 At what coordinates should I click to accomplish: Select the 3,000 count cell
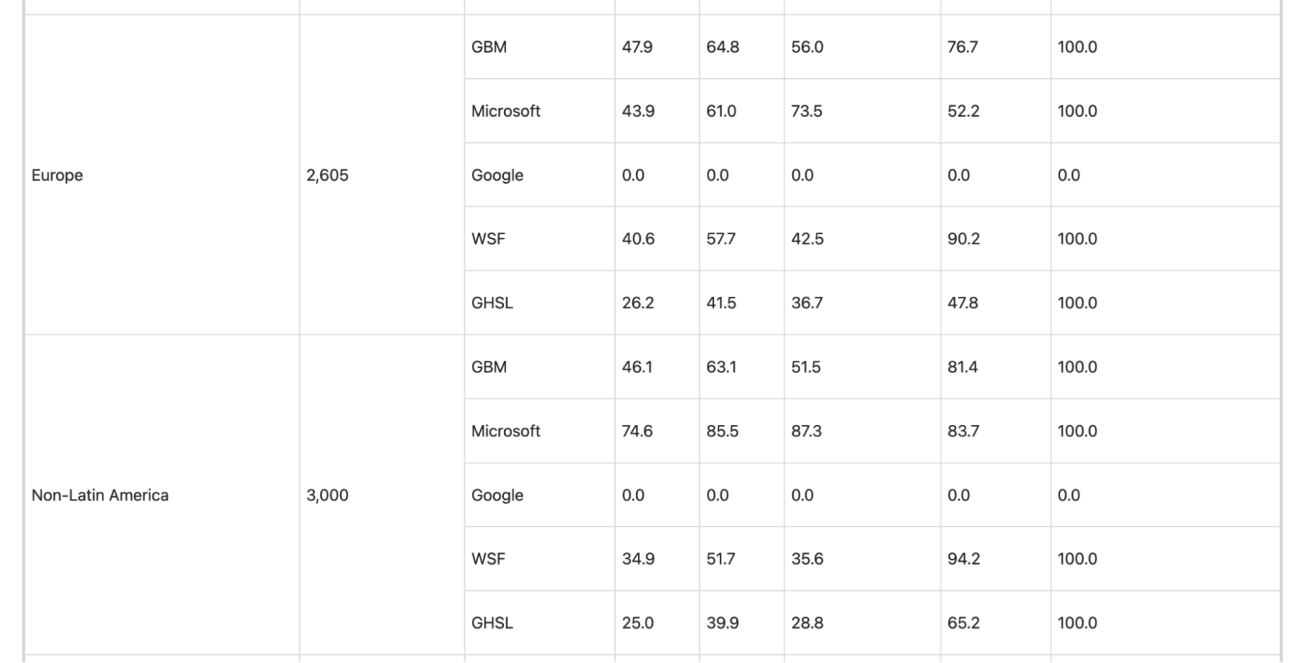(327, 495)
